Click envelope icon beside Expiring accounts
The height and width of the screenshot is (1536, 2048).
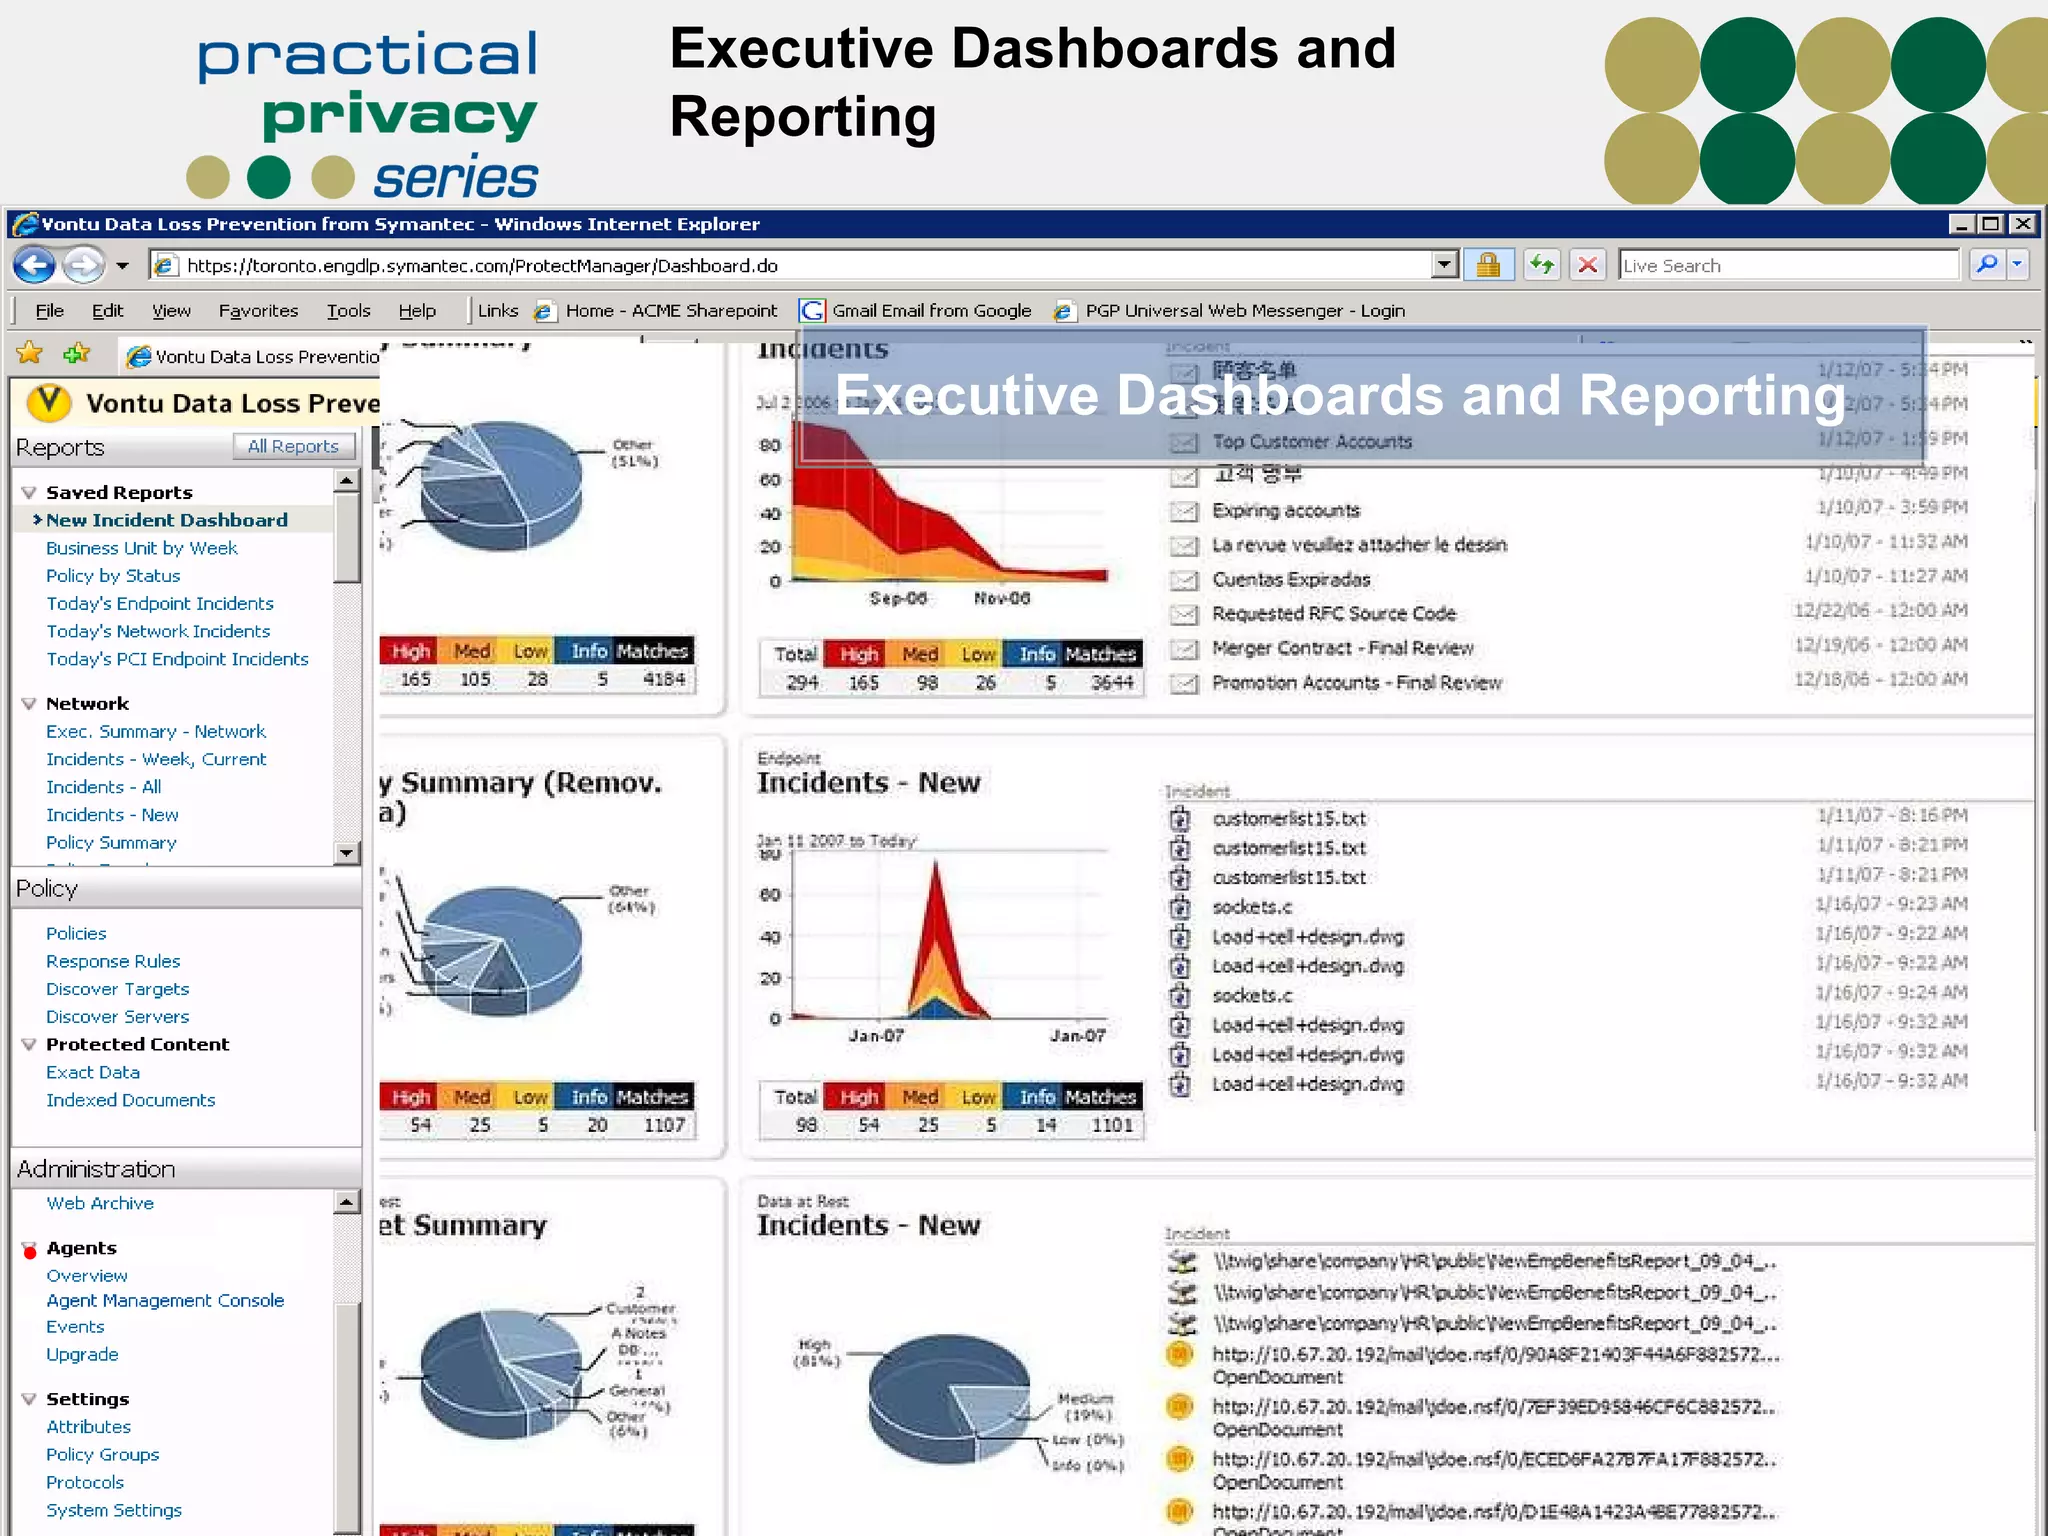[1184, 511]
